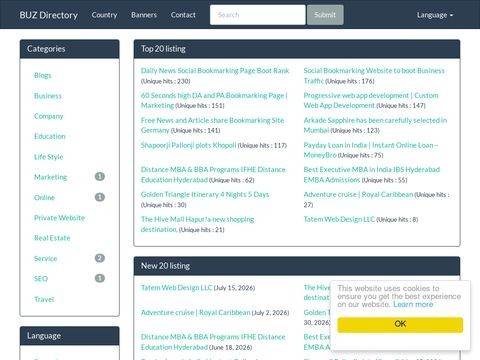480x360 pixels.
Task: Open the Blogs category
Action: coord(43,75)
